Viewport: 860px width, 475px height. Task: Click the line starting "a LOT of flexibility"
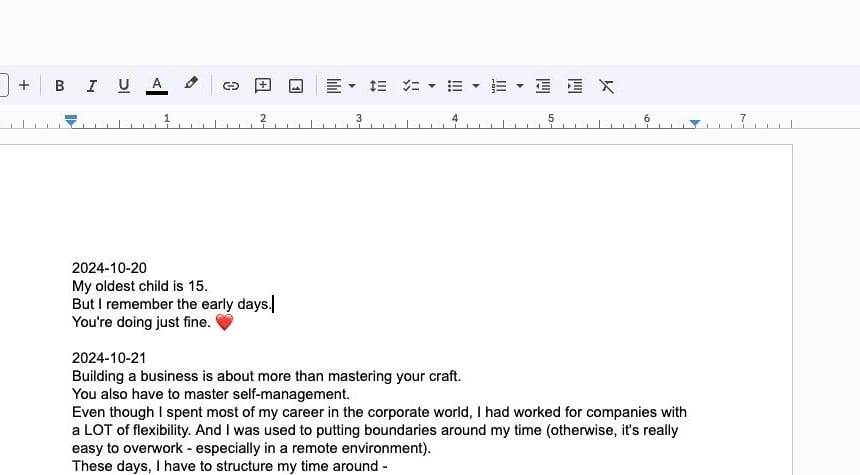[375, 431]
